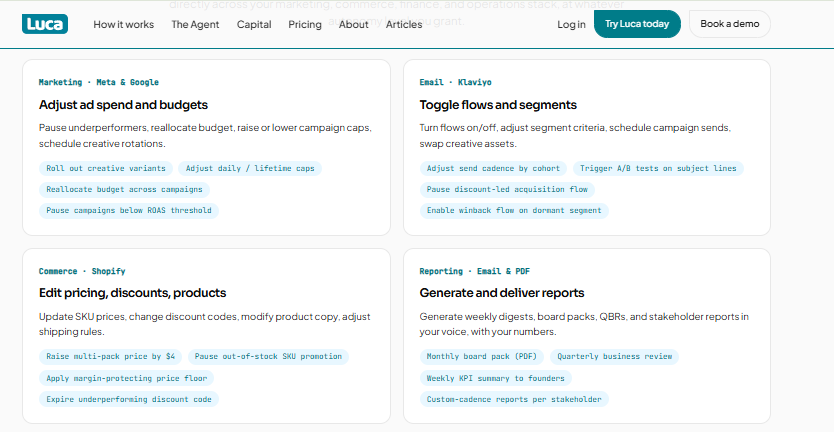Click Edit pricing, discounts, products heading
This screenshot has height=432, width=834.
(x=132, y=293)
